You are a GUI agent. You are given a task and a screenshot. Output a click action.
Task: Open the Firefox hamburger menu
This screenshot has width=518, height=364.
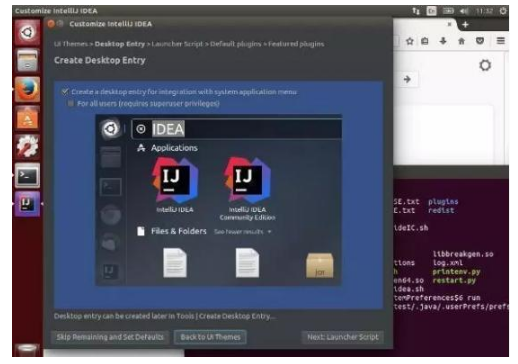click(501, 41)
